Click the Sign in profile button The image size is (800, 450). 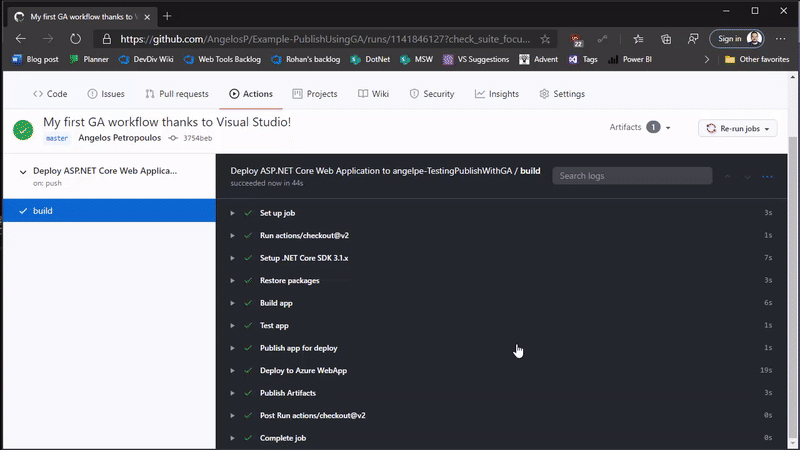coord(740,39)
